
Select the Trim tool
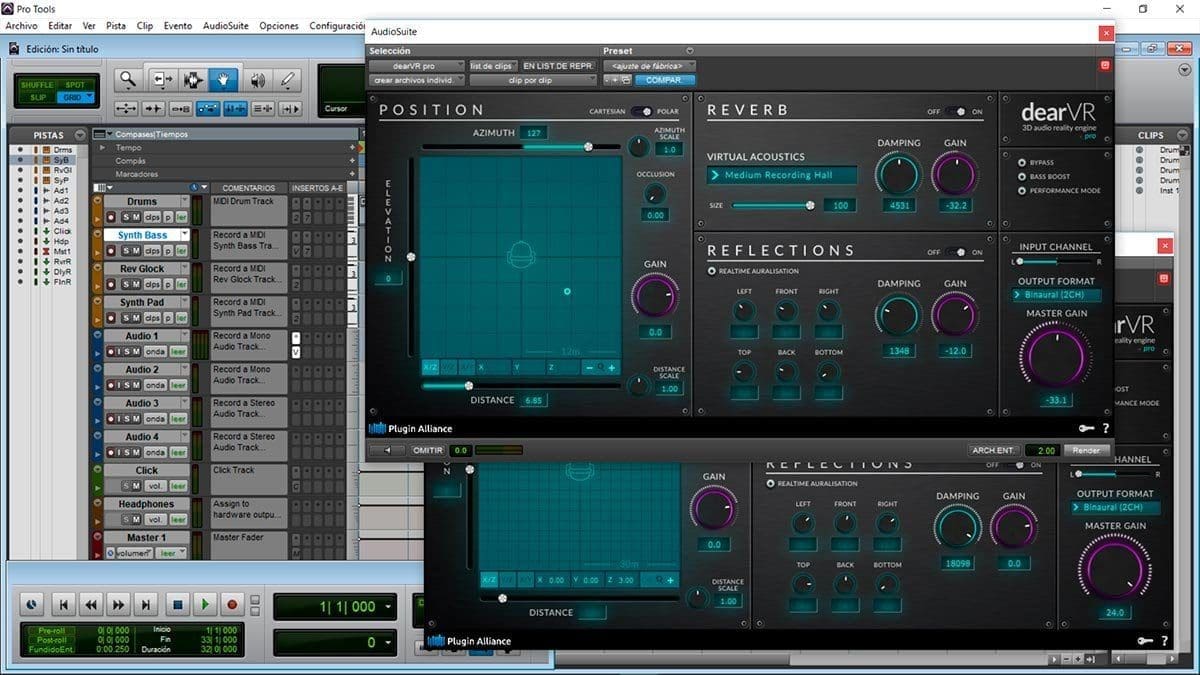click(162, 80)
